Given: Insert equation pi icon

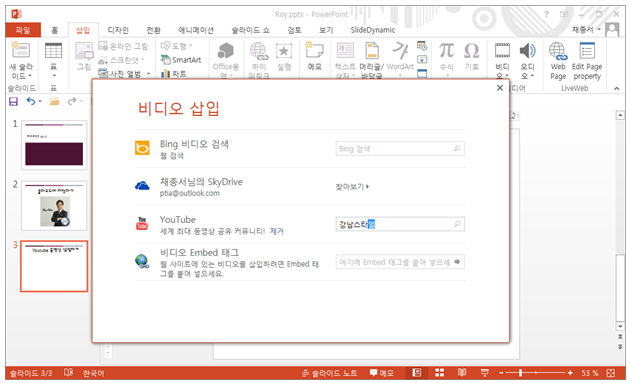Looking at the screenshot, I should point(446,51).
